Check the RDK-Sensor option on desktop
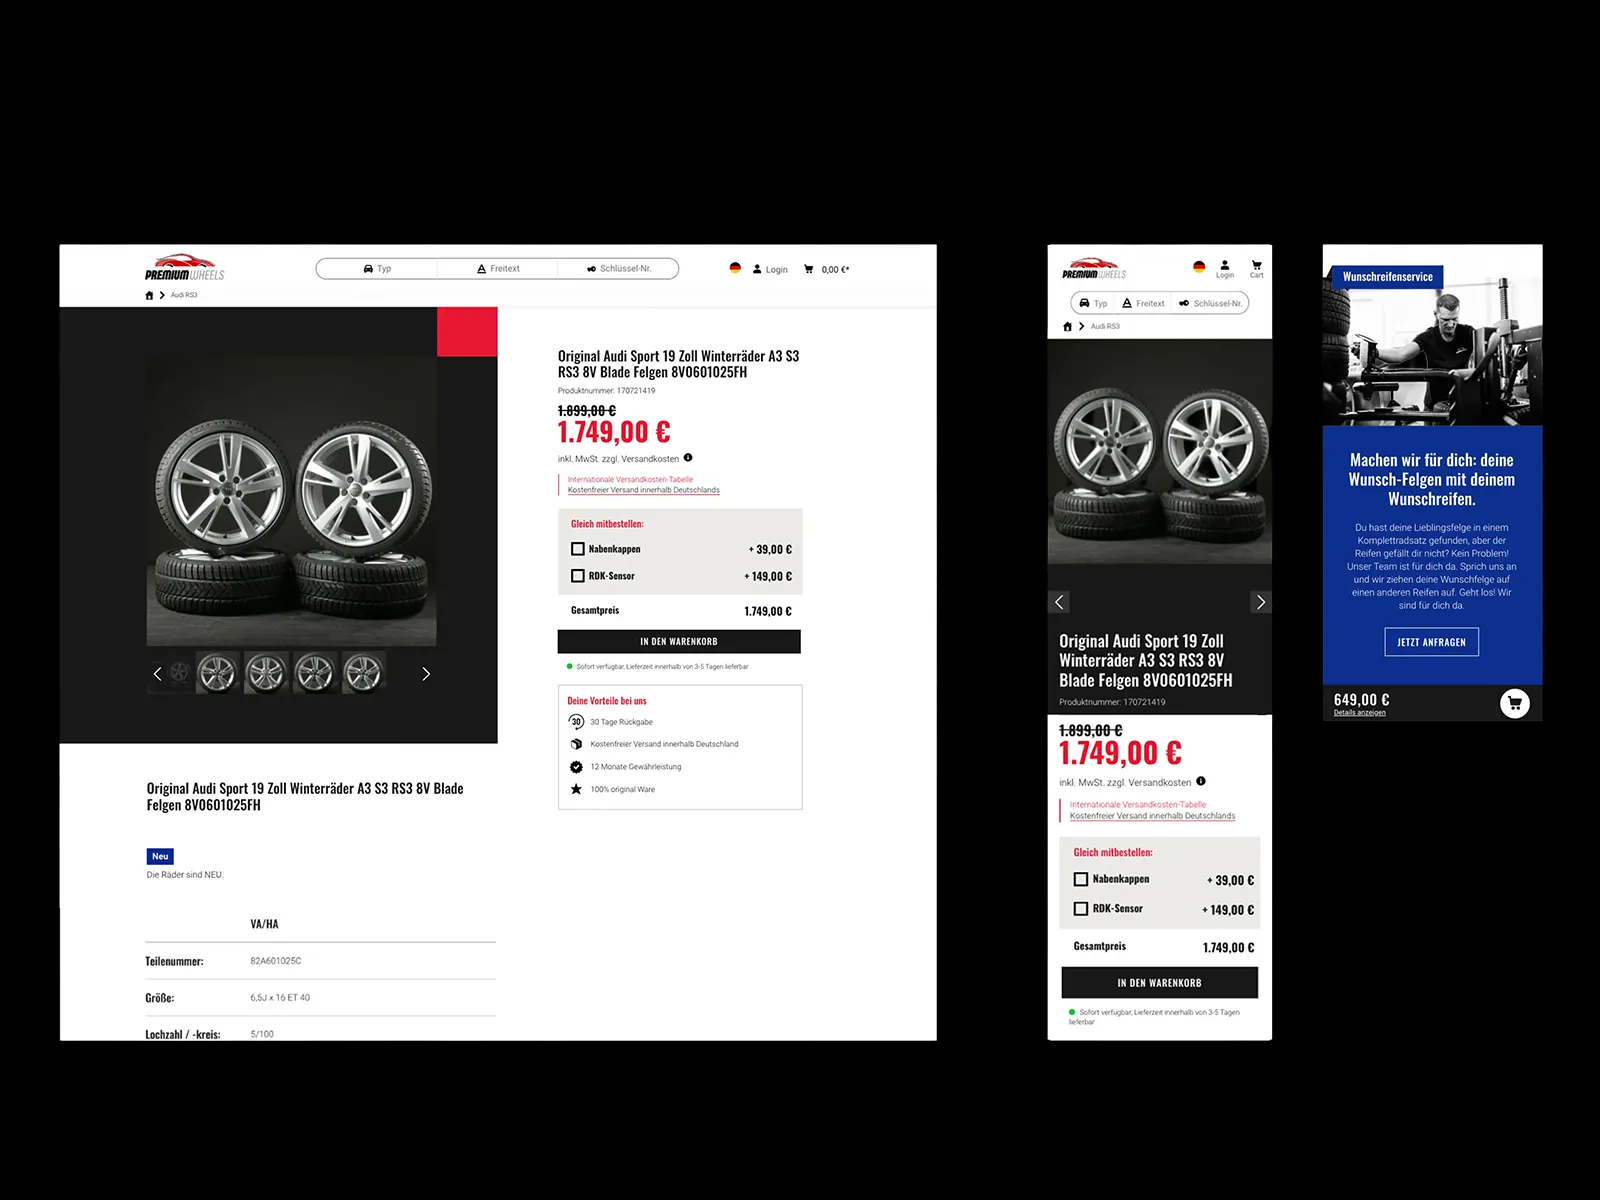The height and width of the screenshot is (1200, 1600). [x=578, y=576]
